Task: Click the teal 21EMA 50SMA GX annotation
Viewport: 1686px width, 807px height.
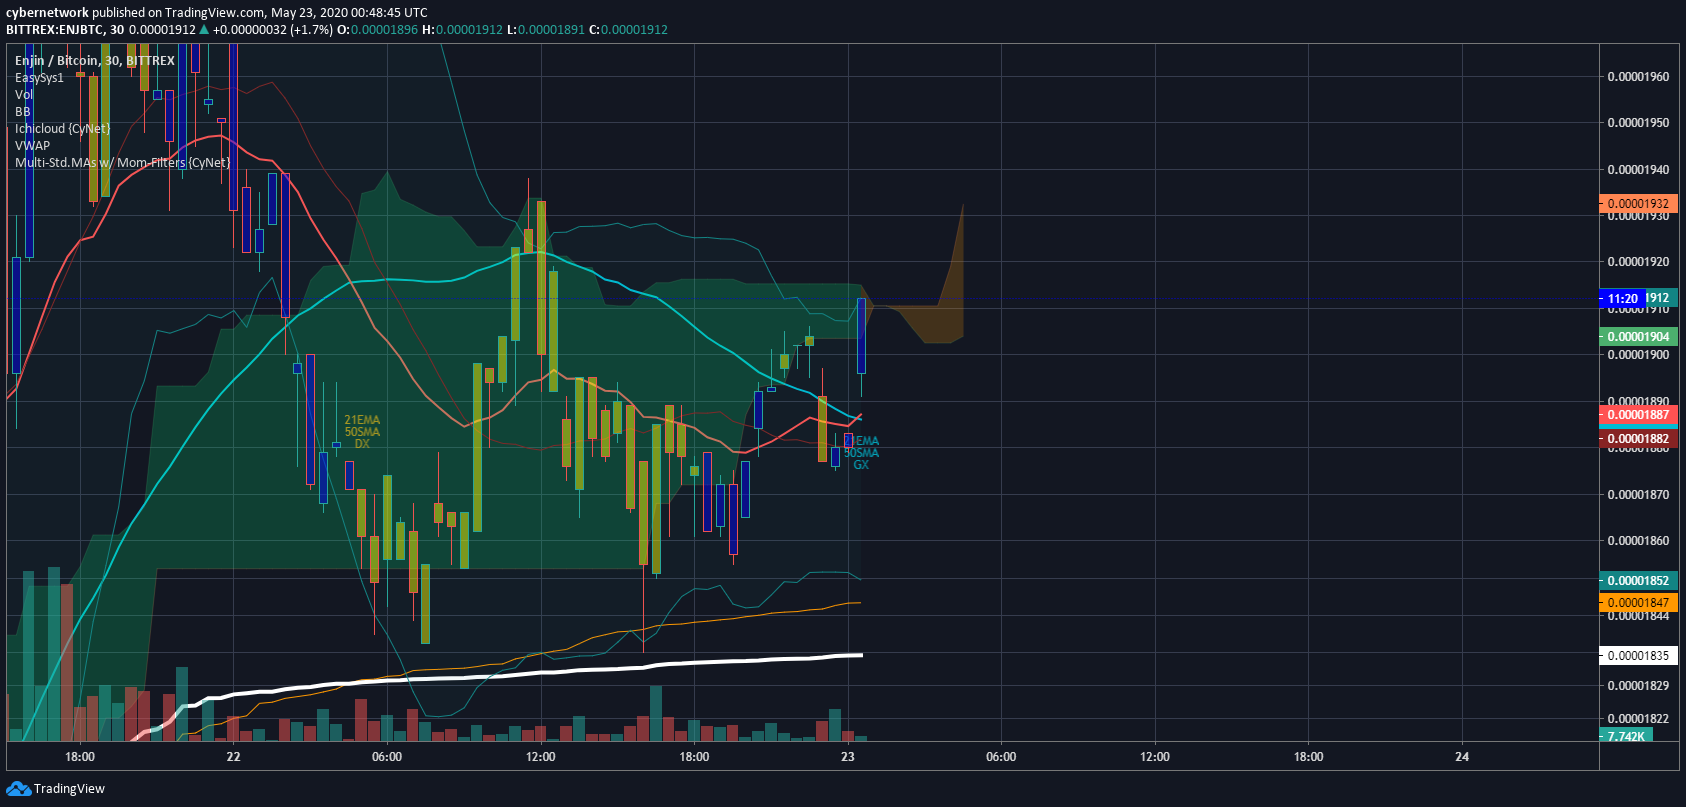Action: 861,453
